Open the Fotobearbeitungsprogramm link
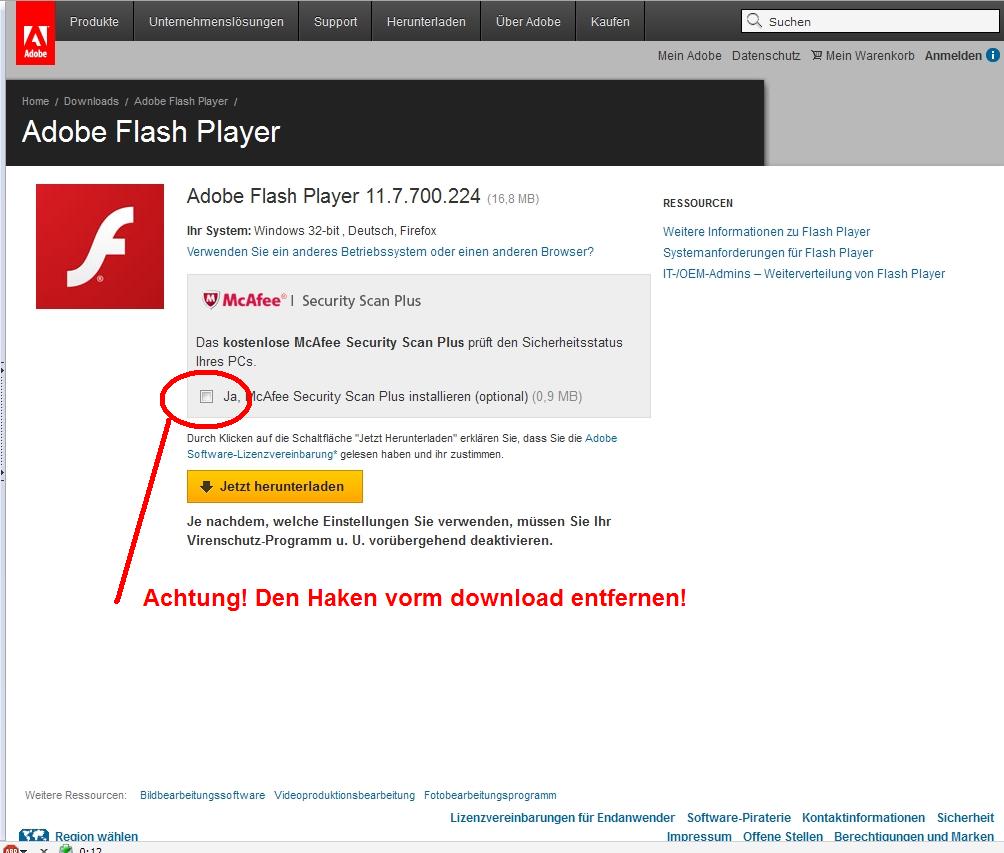1004x853 pixels. (x=490, y=795)
